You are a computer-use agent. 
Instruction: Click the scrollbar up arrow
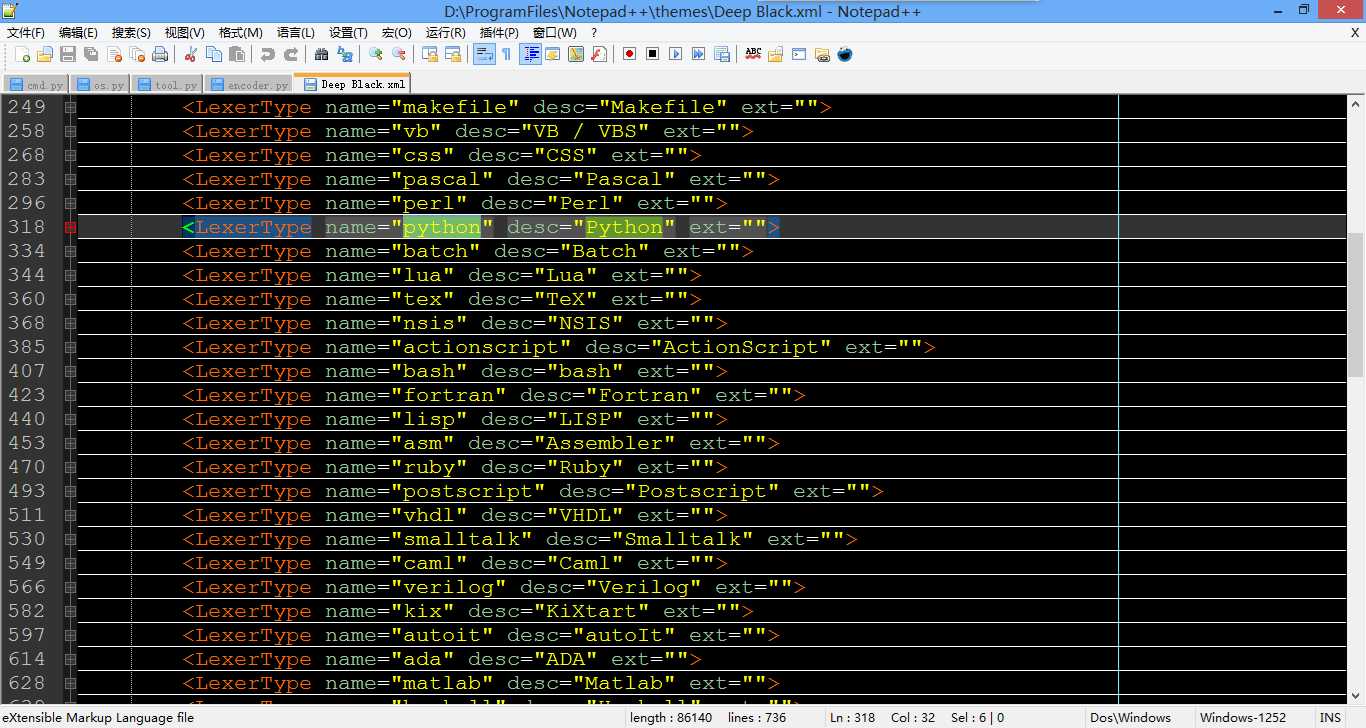[x=1356, y=104]
